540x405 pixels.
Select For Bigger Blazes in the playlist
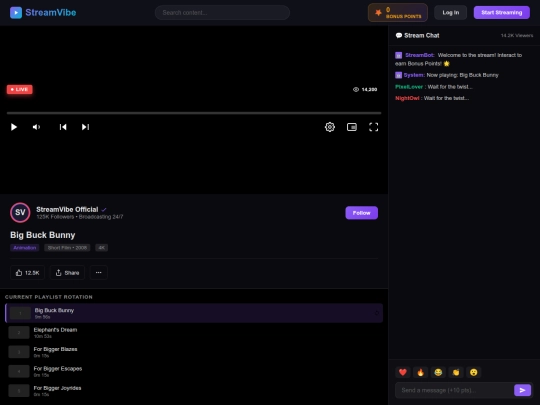point(194,352)
